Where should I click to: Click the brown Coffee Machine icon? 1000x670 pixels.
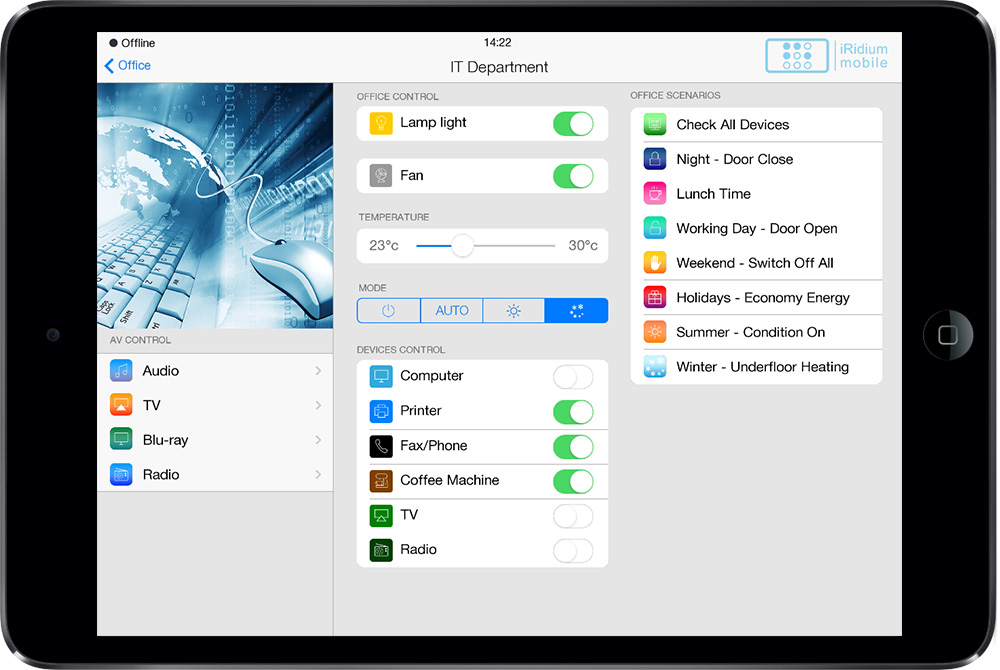click(381, 481)
